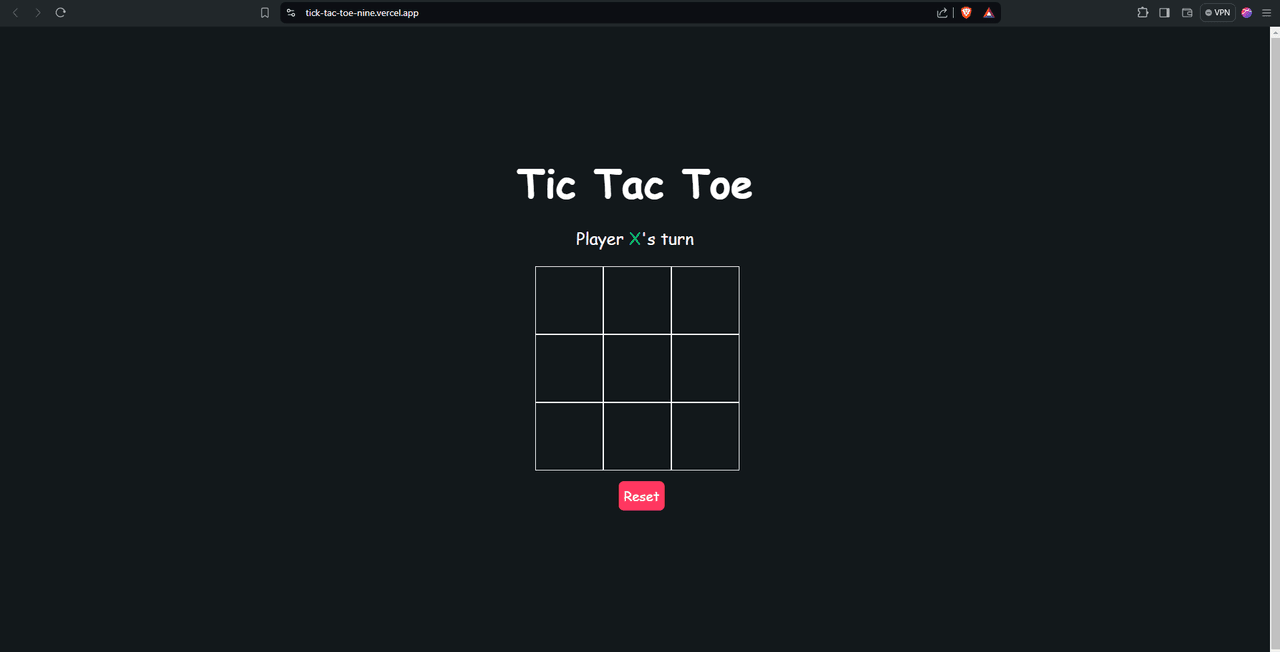Open Brave Shields lion icon

[x=966, y=12]
